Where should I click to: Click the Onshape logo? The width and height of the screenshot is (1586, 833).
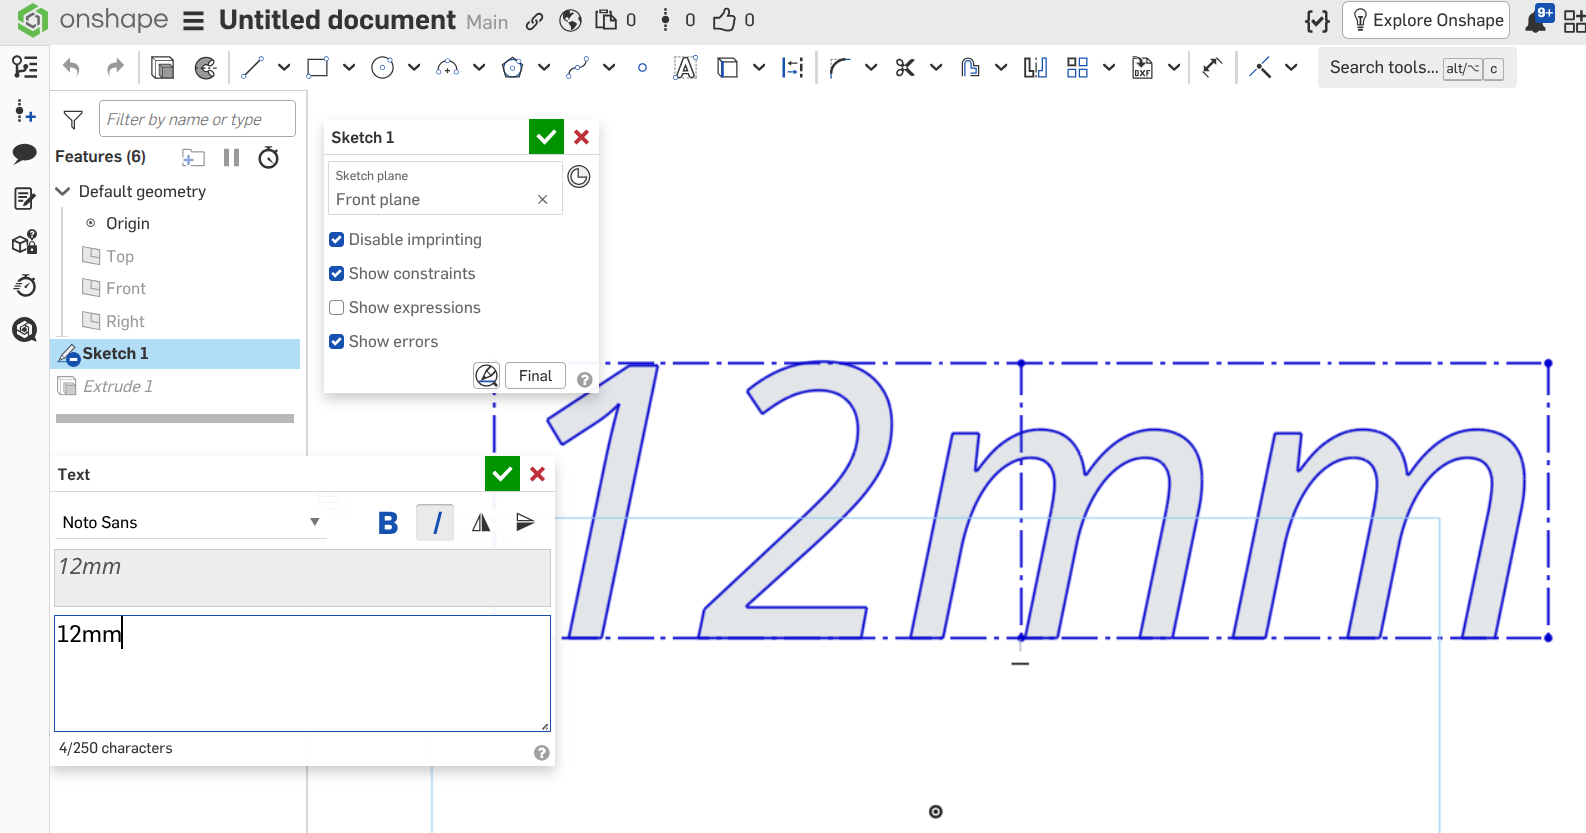(33, 20)
